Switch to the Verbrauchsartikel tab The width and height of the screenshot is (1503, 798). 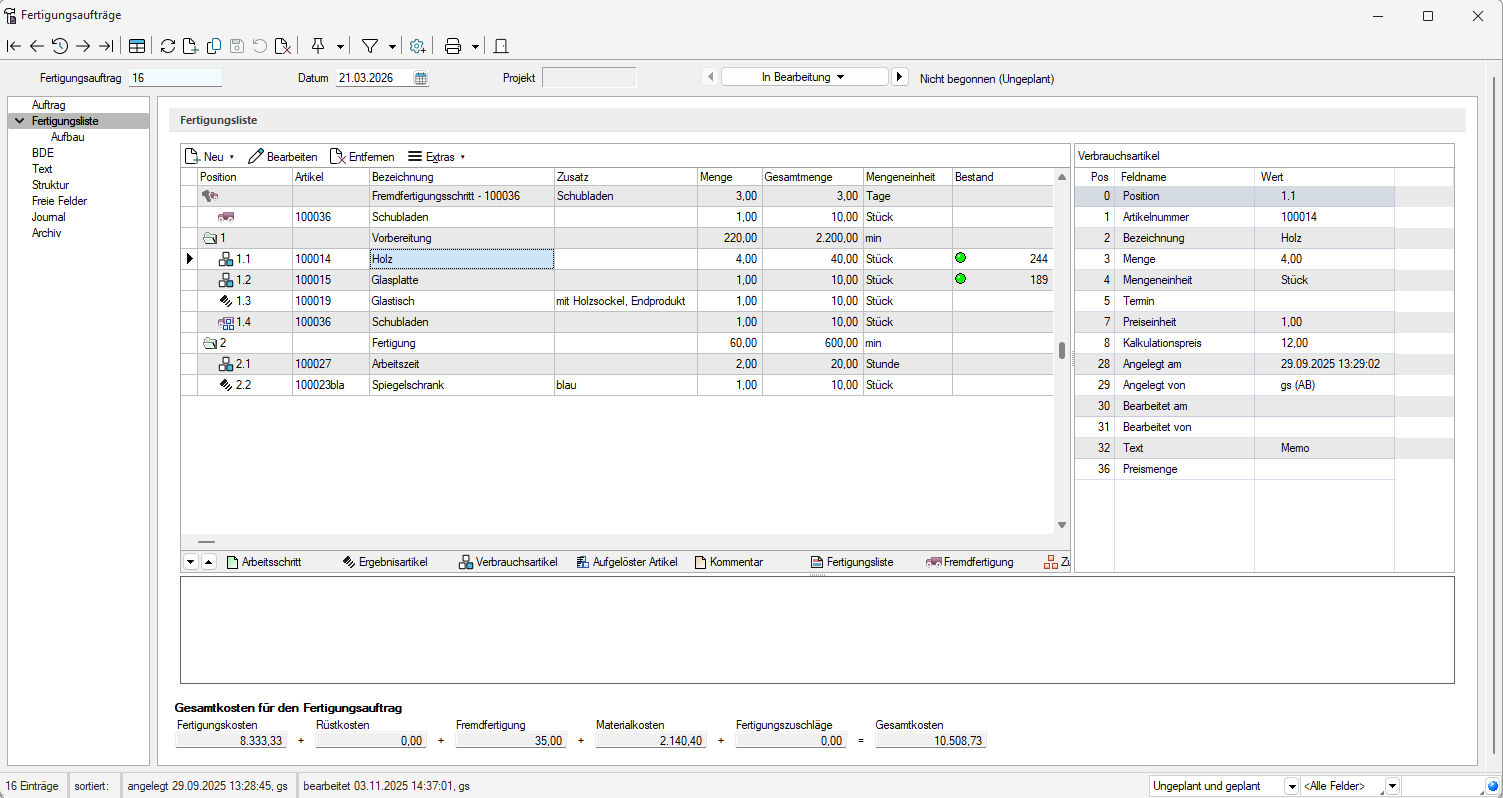[507, 562]
